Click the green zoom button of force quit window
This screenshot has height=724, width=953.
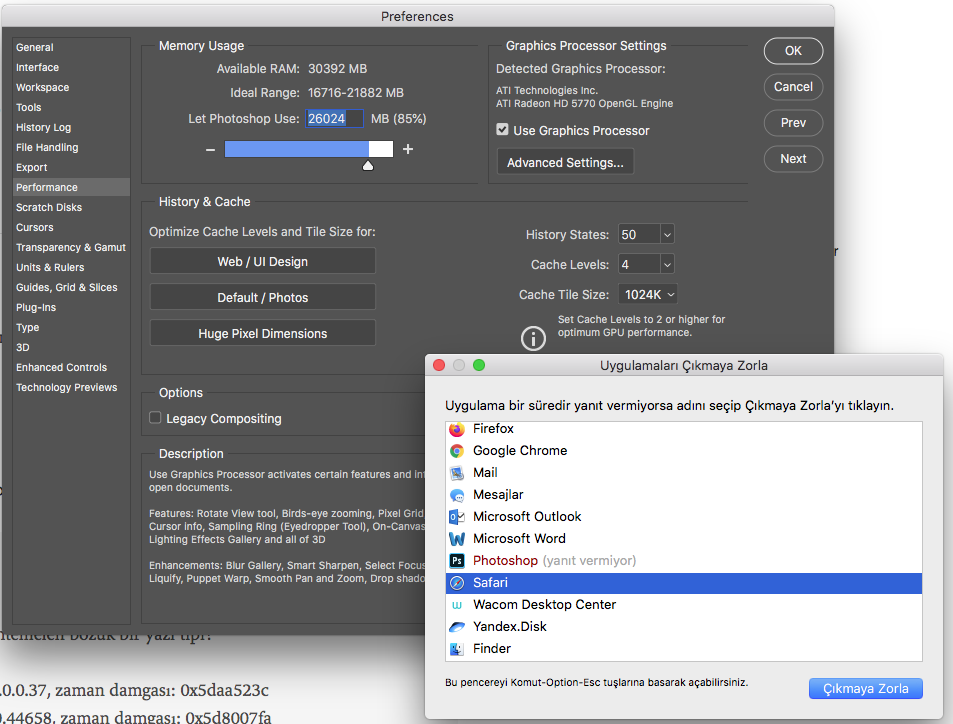point(479,365)
